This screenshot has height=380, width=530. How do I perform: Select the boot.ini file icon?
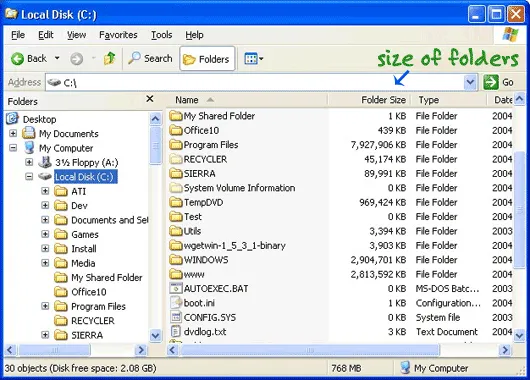[x=176, y=303]
